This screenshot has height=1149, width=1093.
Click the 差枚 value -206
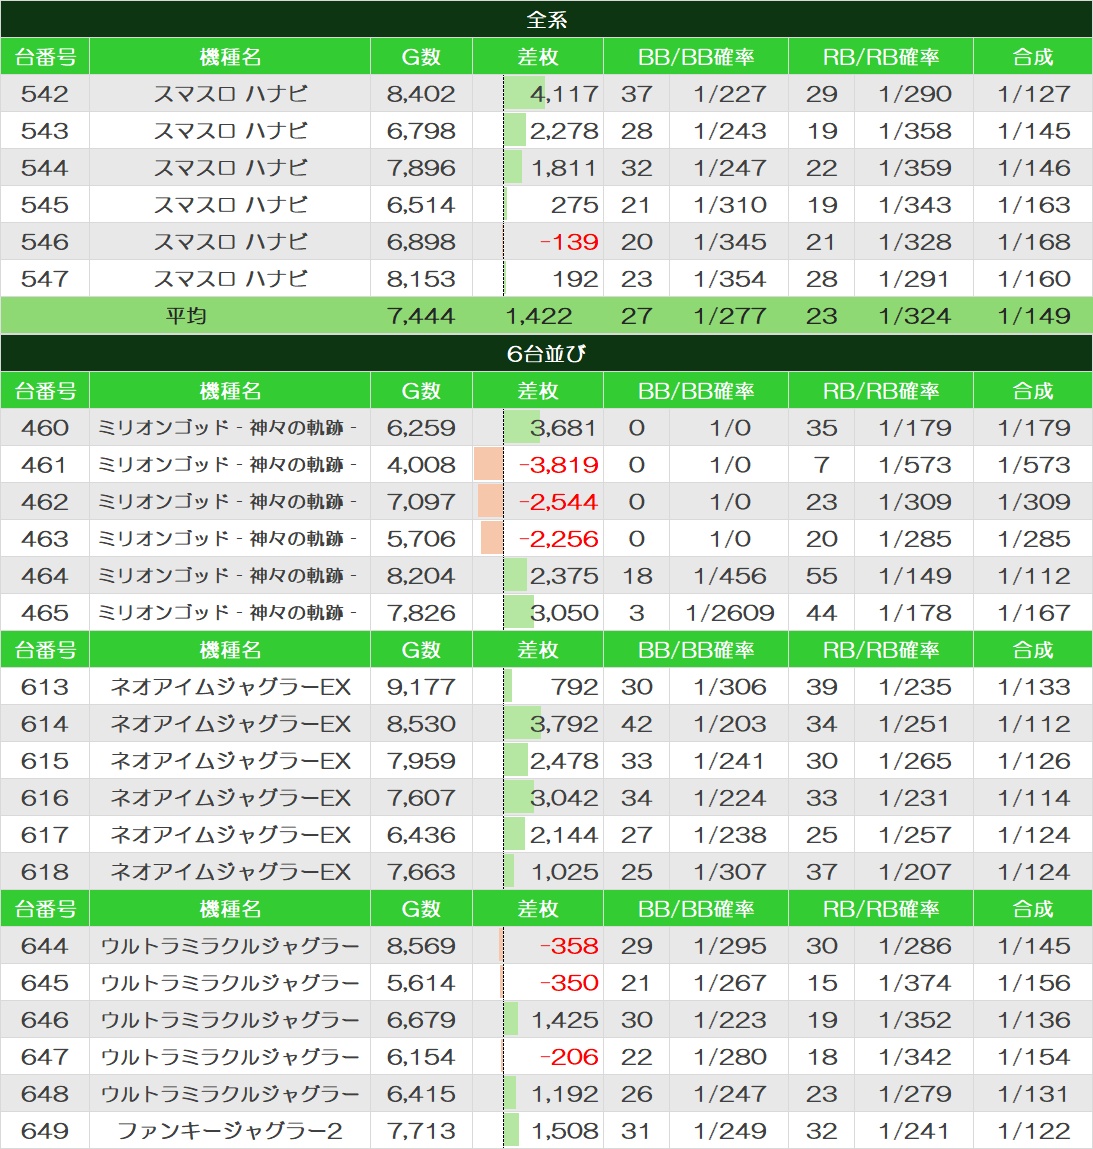pos(569,1057)
